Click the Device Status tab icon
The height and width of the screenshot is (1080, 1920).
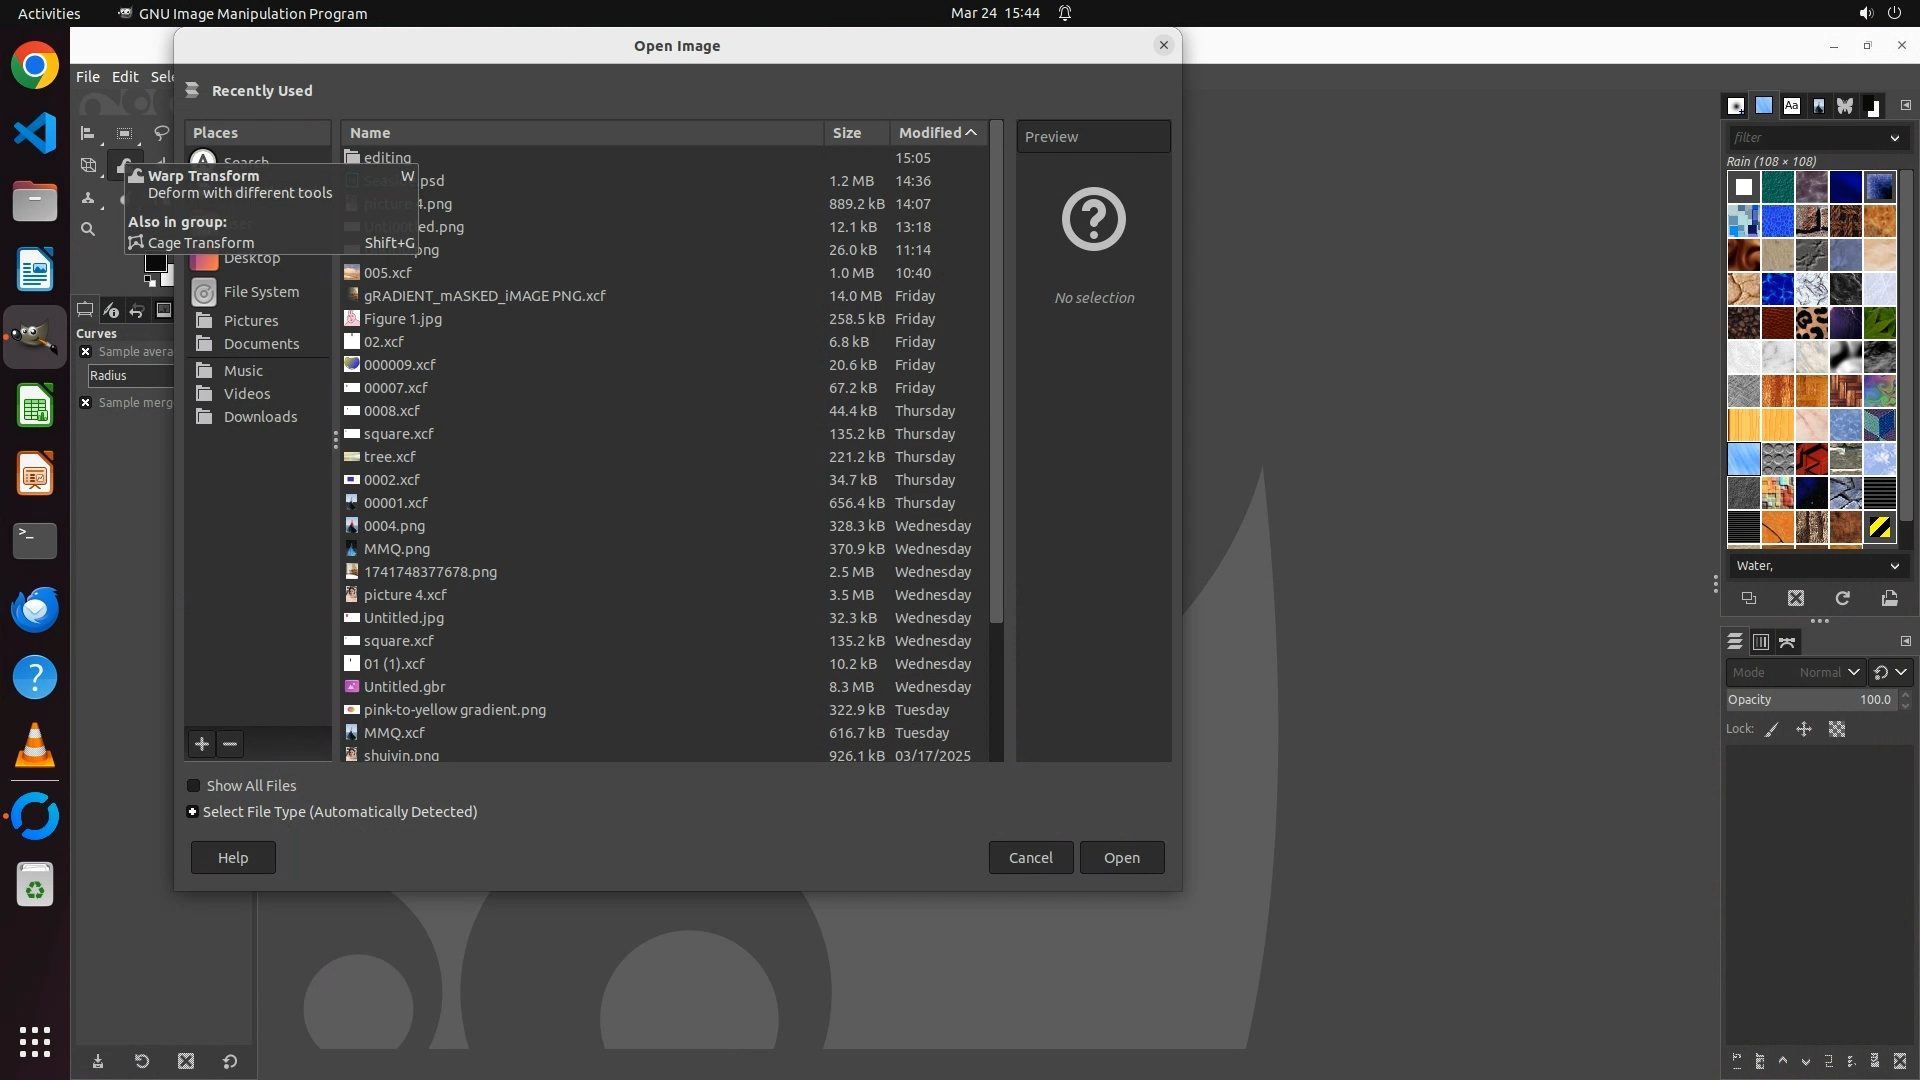(111, 310)
